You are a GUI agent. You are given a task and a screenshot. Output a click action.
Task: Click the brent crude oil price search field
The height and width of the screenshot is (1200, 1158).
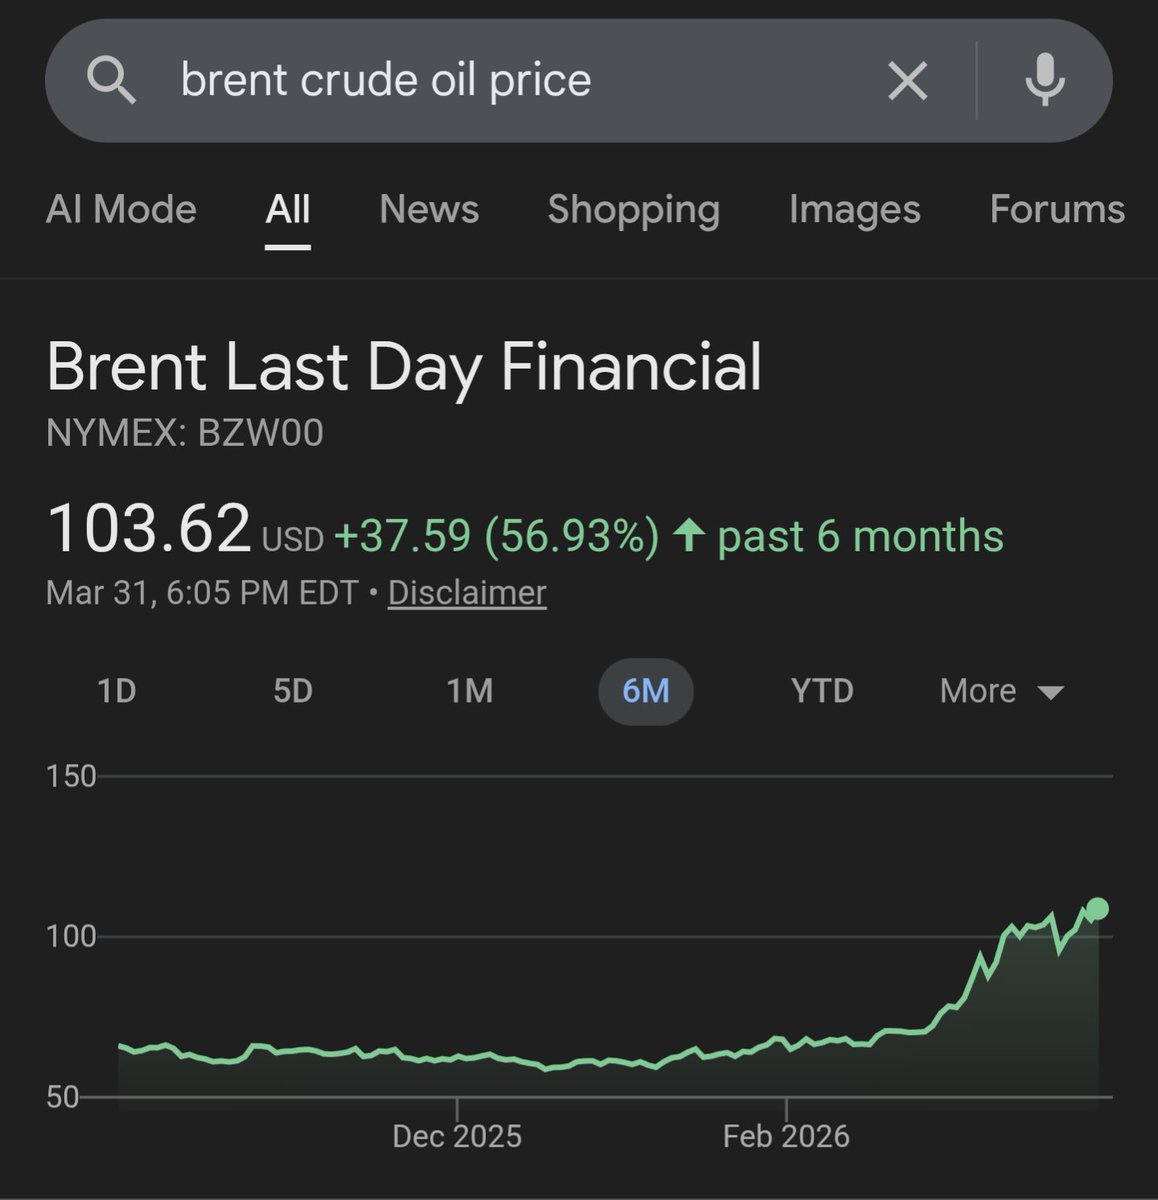(500, 80)
